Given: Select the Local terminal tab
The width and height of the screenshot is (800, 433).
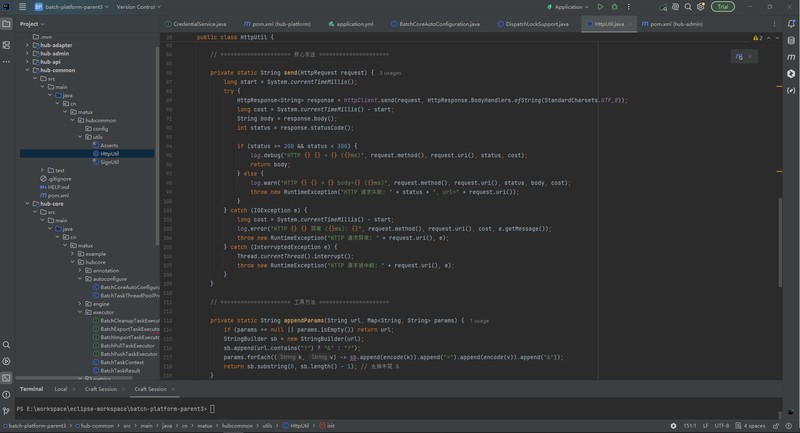Looking at the screenshot, I should point(61,389).
